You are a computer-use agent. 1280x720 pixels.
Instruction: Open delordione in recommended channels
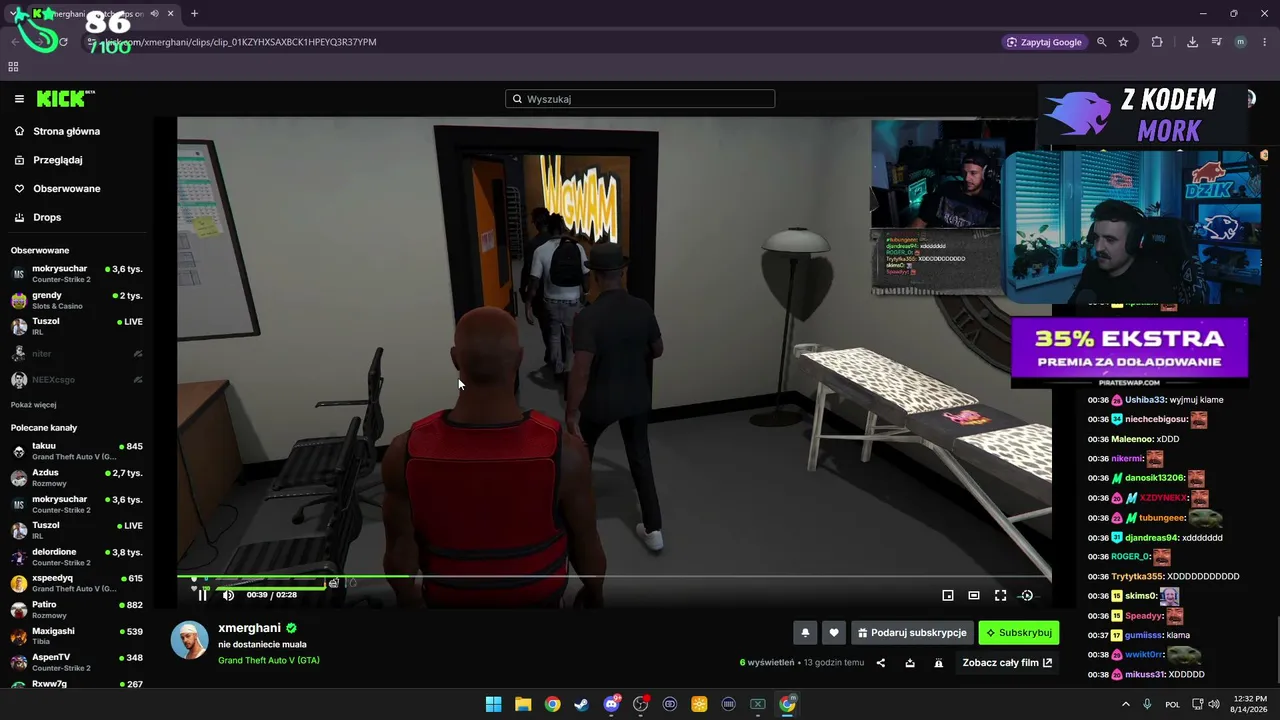point(77,557)
